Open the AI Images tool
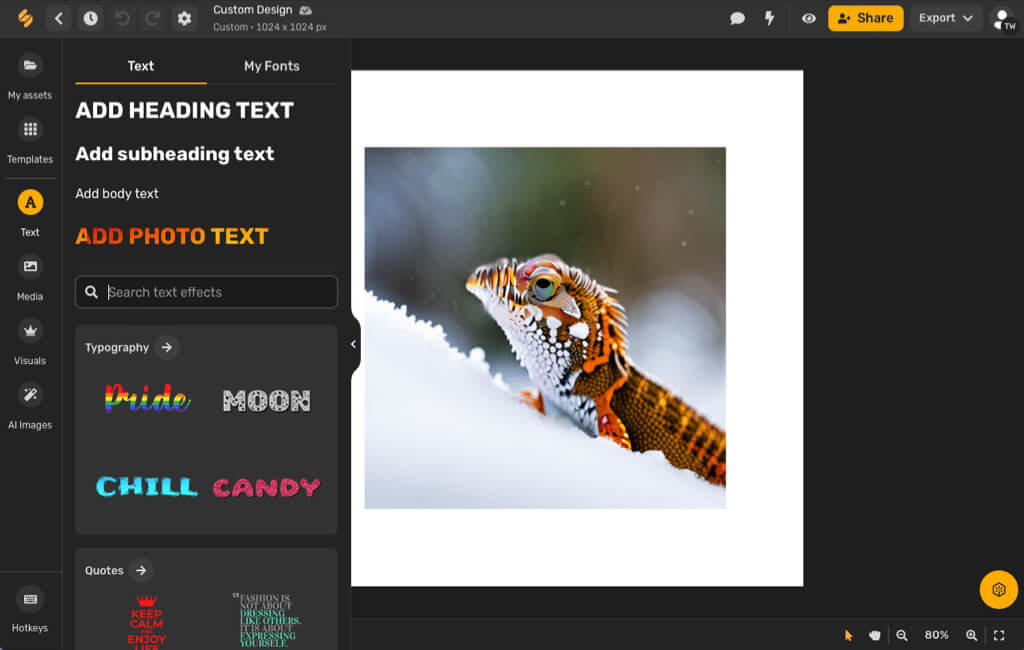This screenshot has width=1024, height=650. pyautogui.click(x=30, y=395)
